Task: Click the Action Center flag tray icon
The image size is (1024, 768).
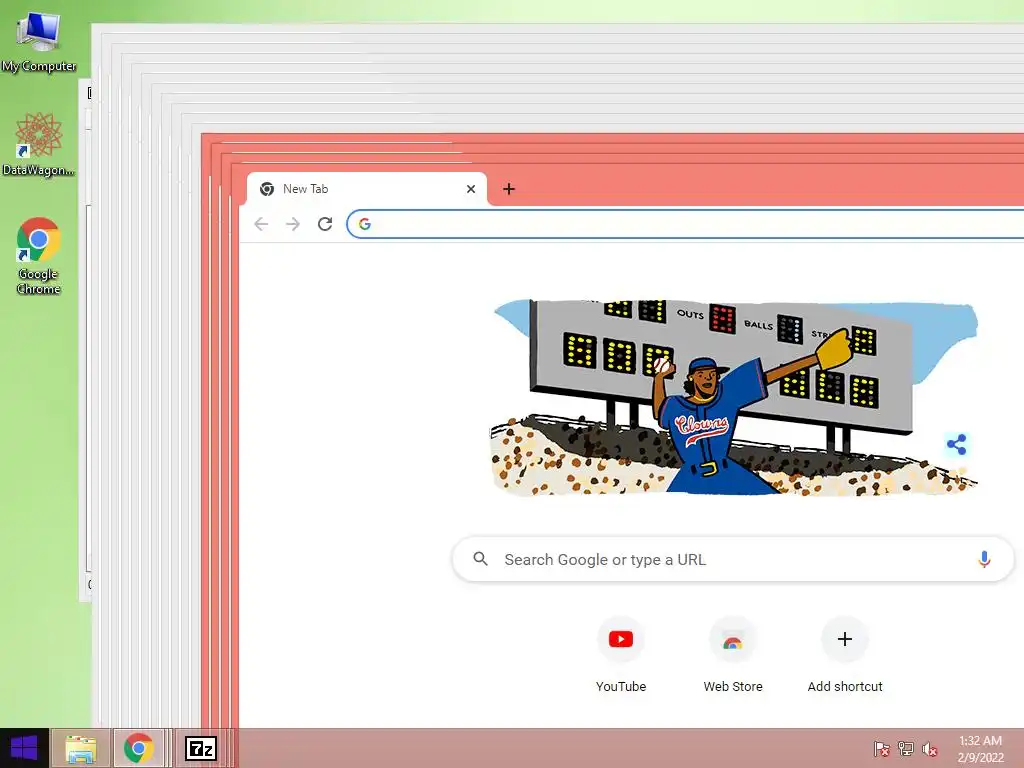Action: [881, 748]
